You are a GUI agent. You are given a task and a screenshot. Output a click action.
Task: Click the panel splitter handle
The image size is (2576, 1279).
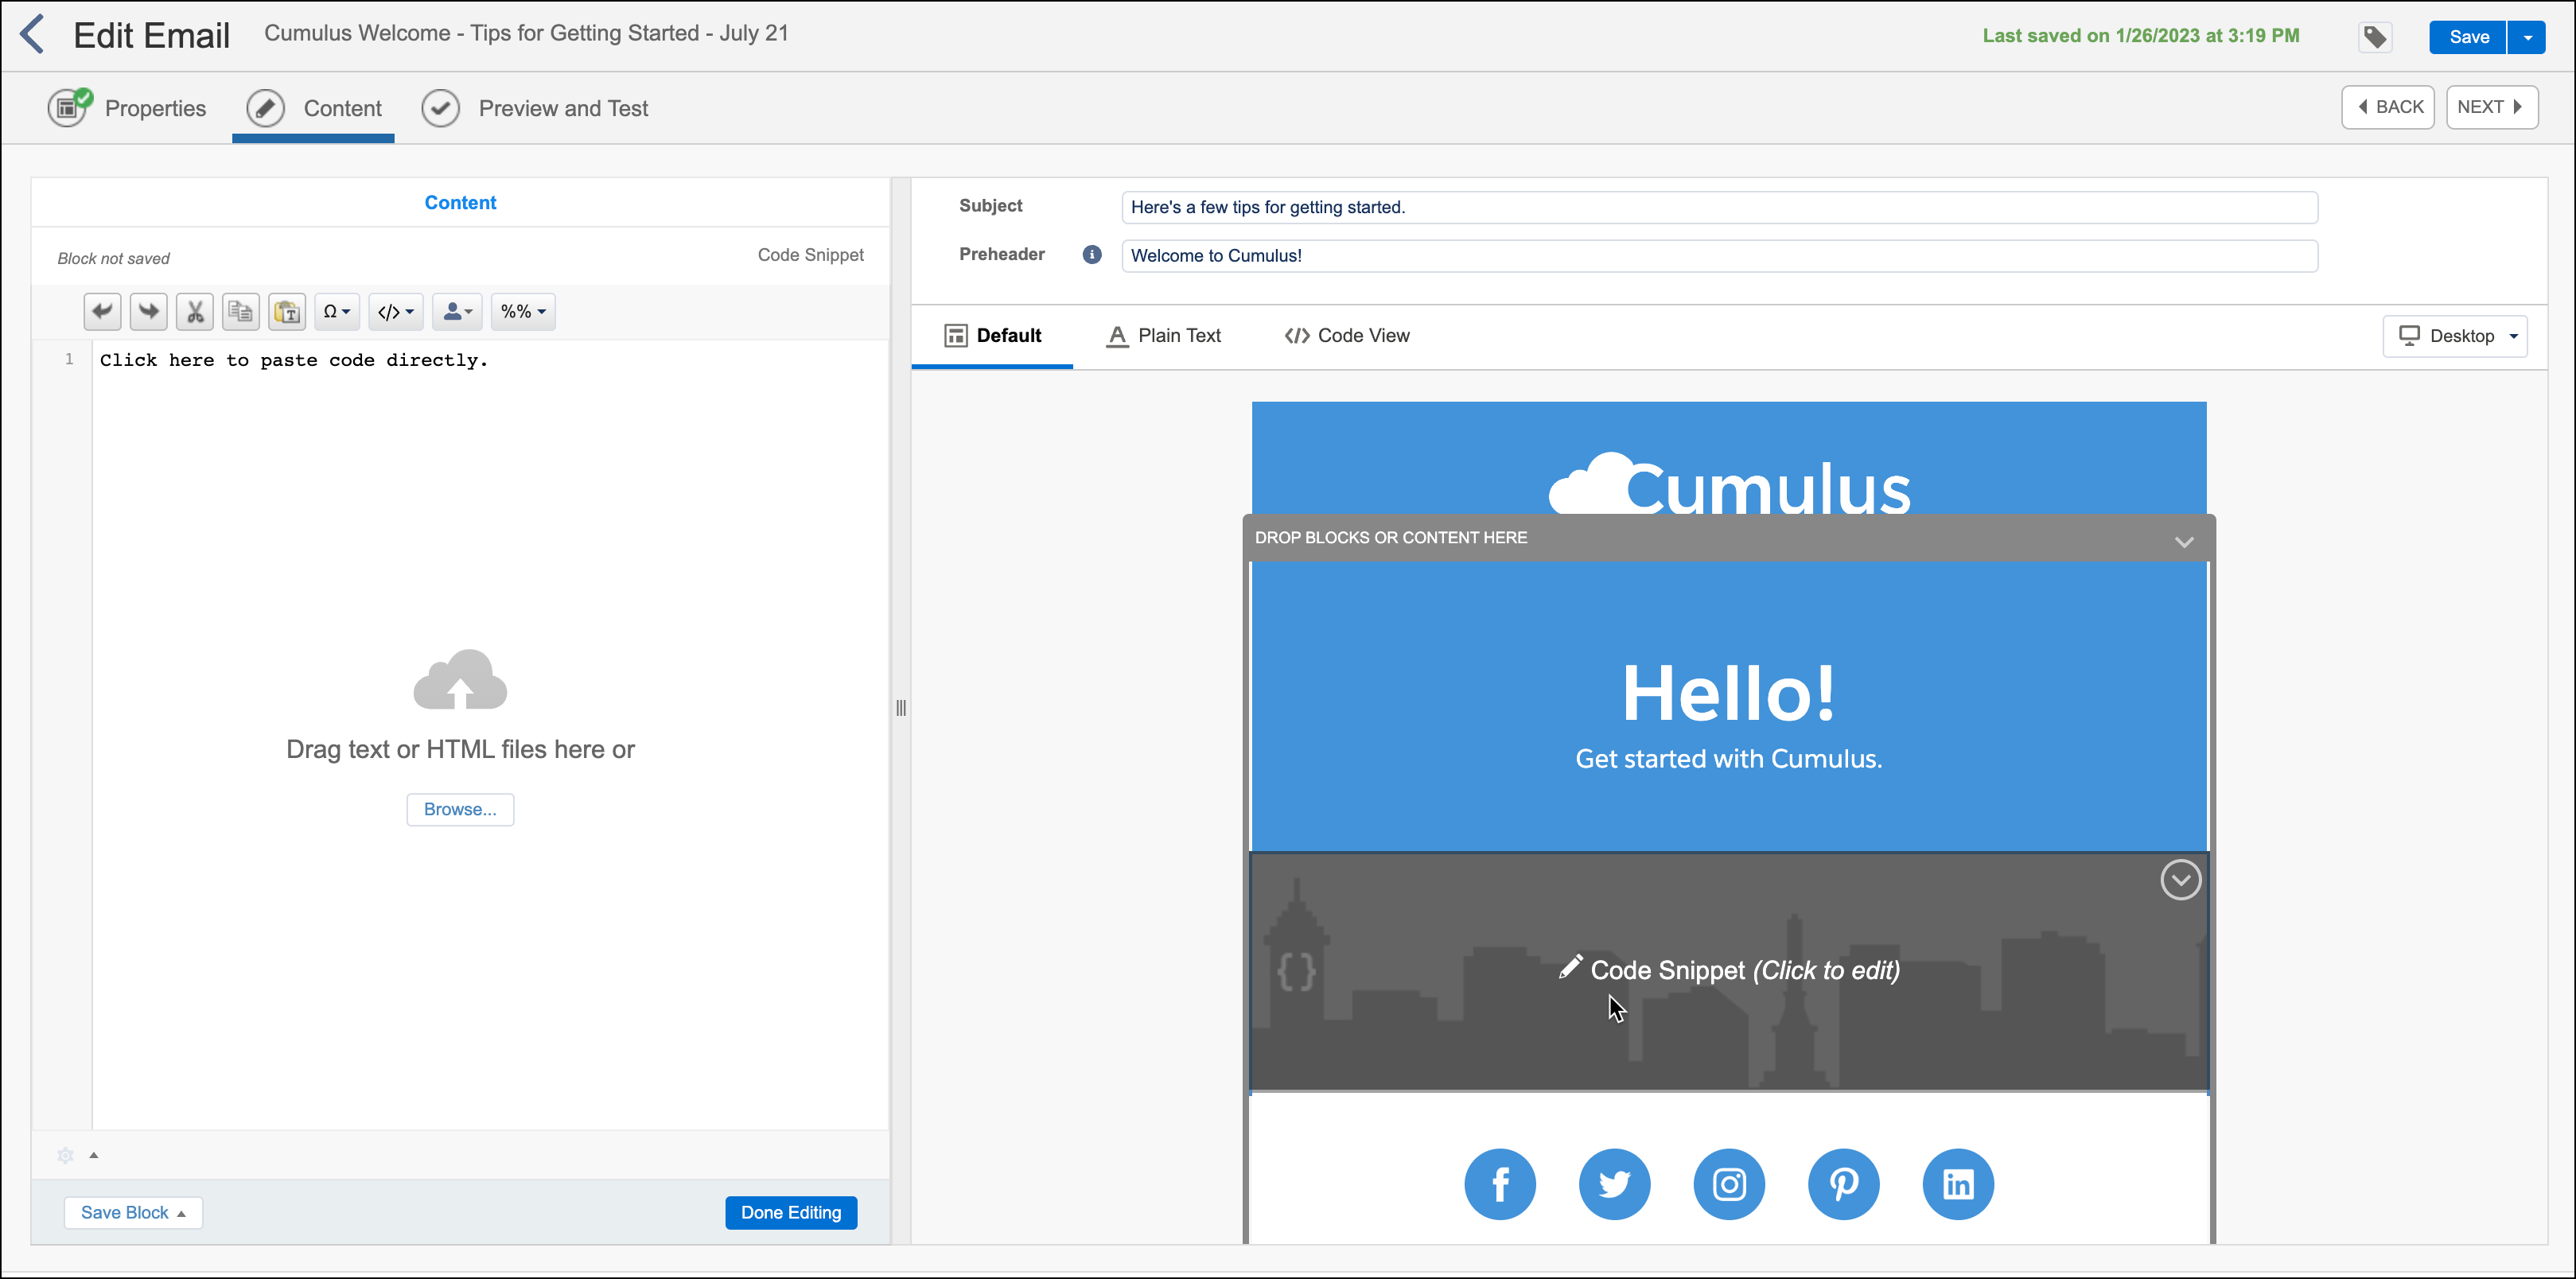901,708
